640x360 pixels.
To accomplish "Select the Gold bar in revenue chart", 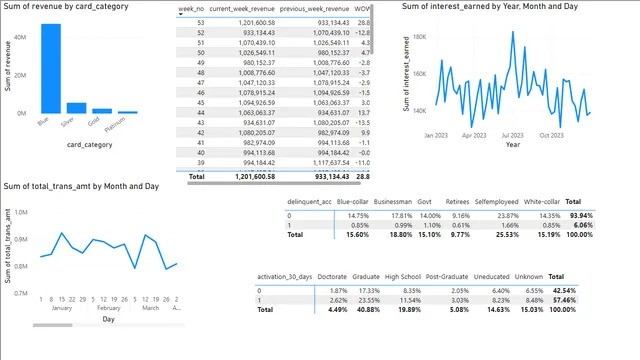I will (102, 111).
